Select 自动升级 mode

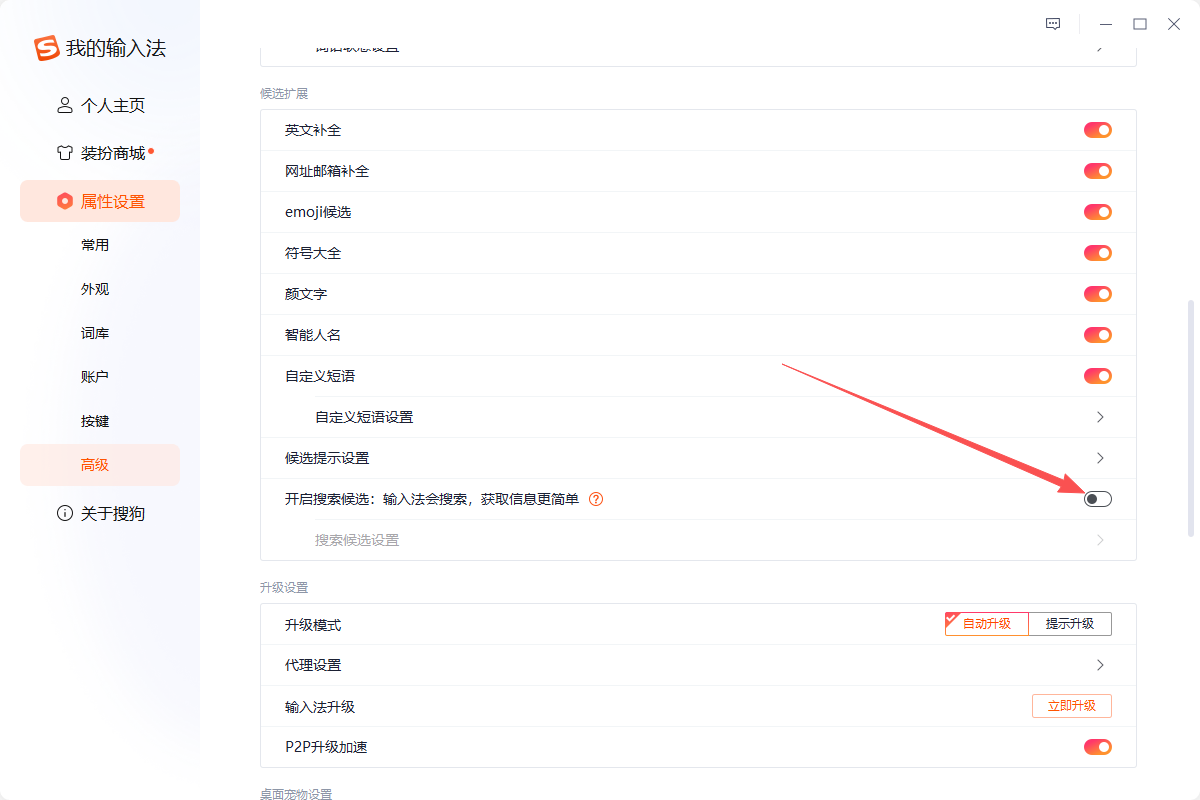(x=987, y=624)
